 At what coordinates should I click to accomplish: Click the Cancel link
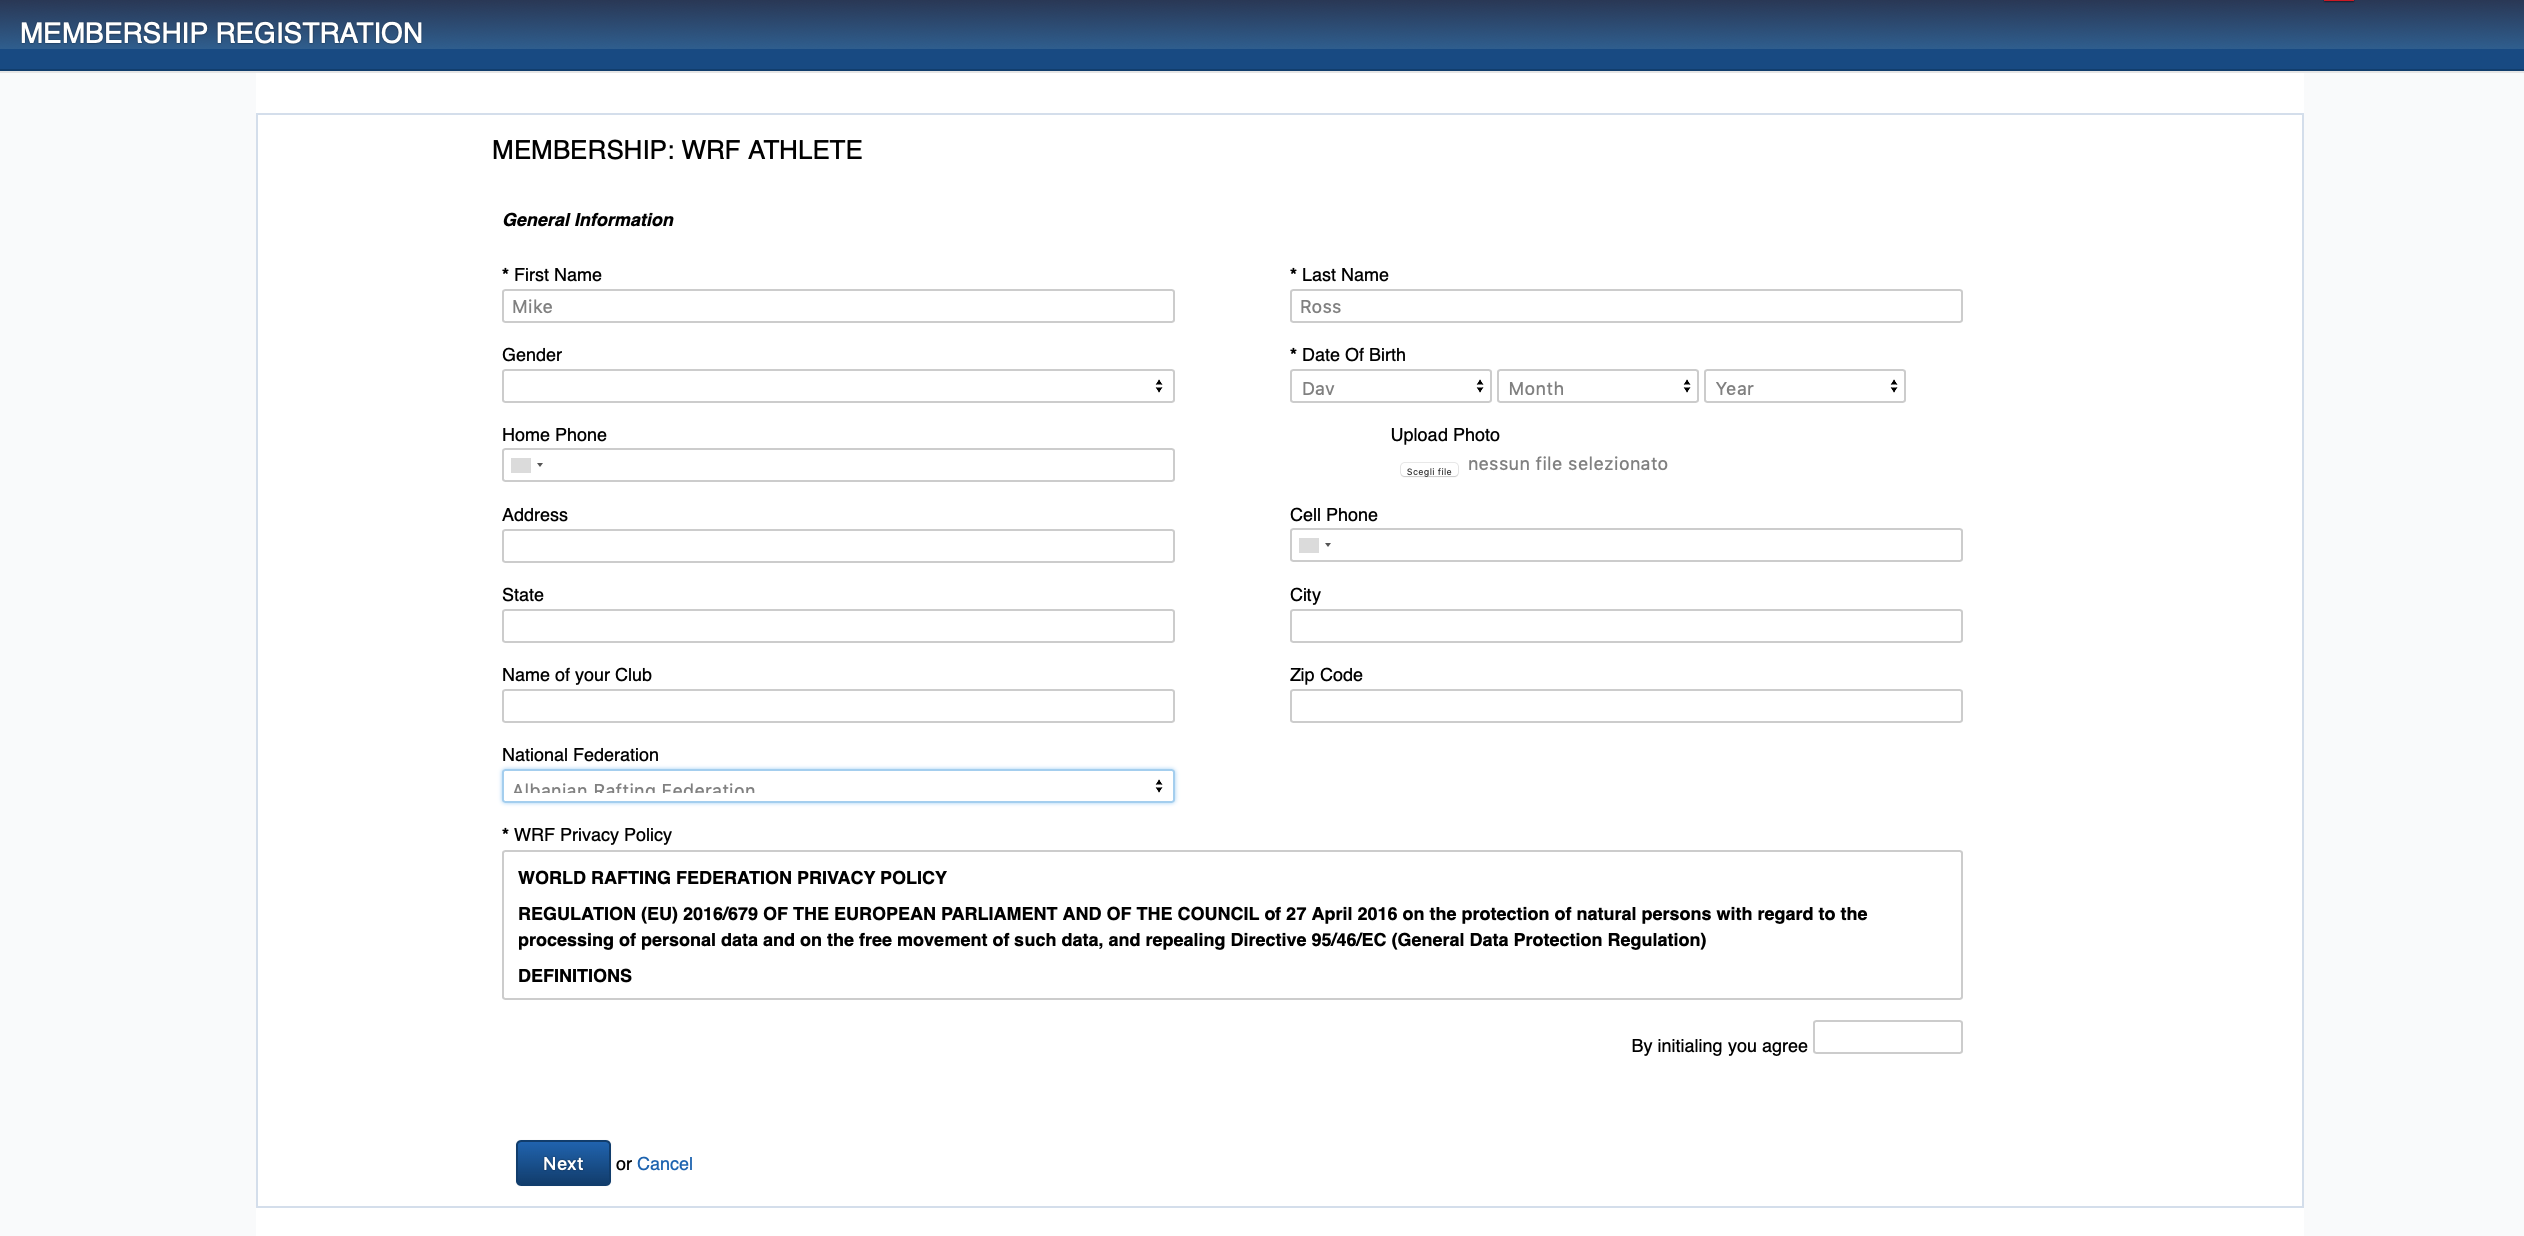coord(664,1164)
